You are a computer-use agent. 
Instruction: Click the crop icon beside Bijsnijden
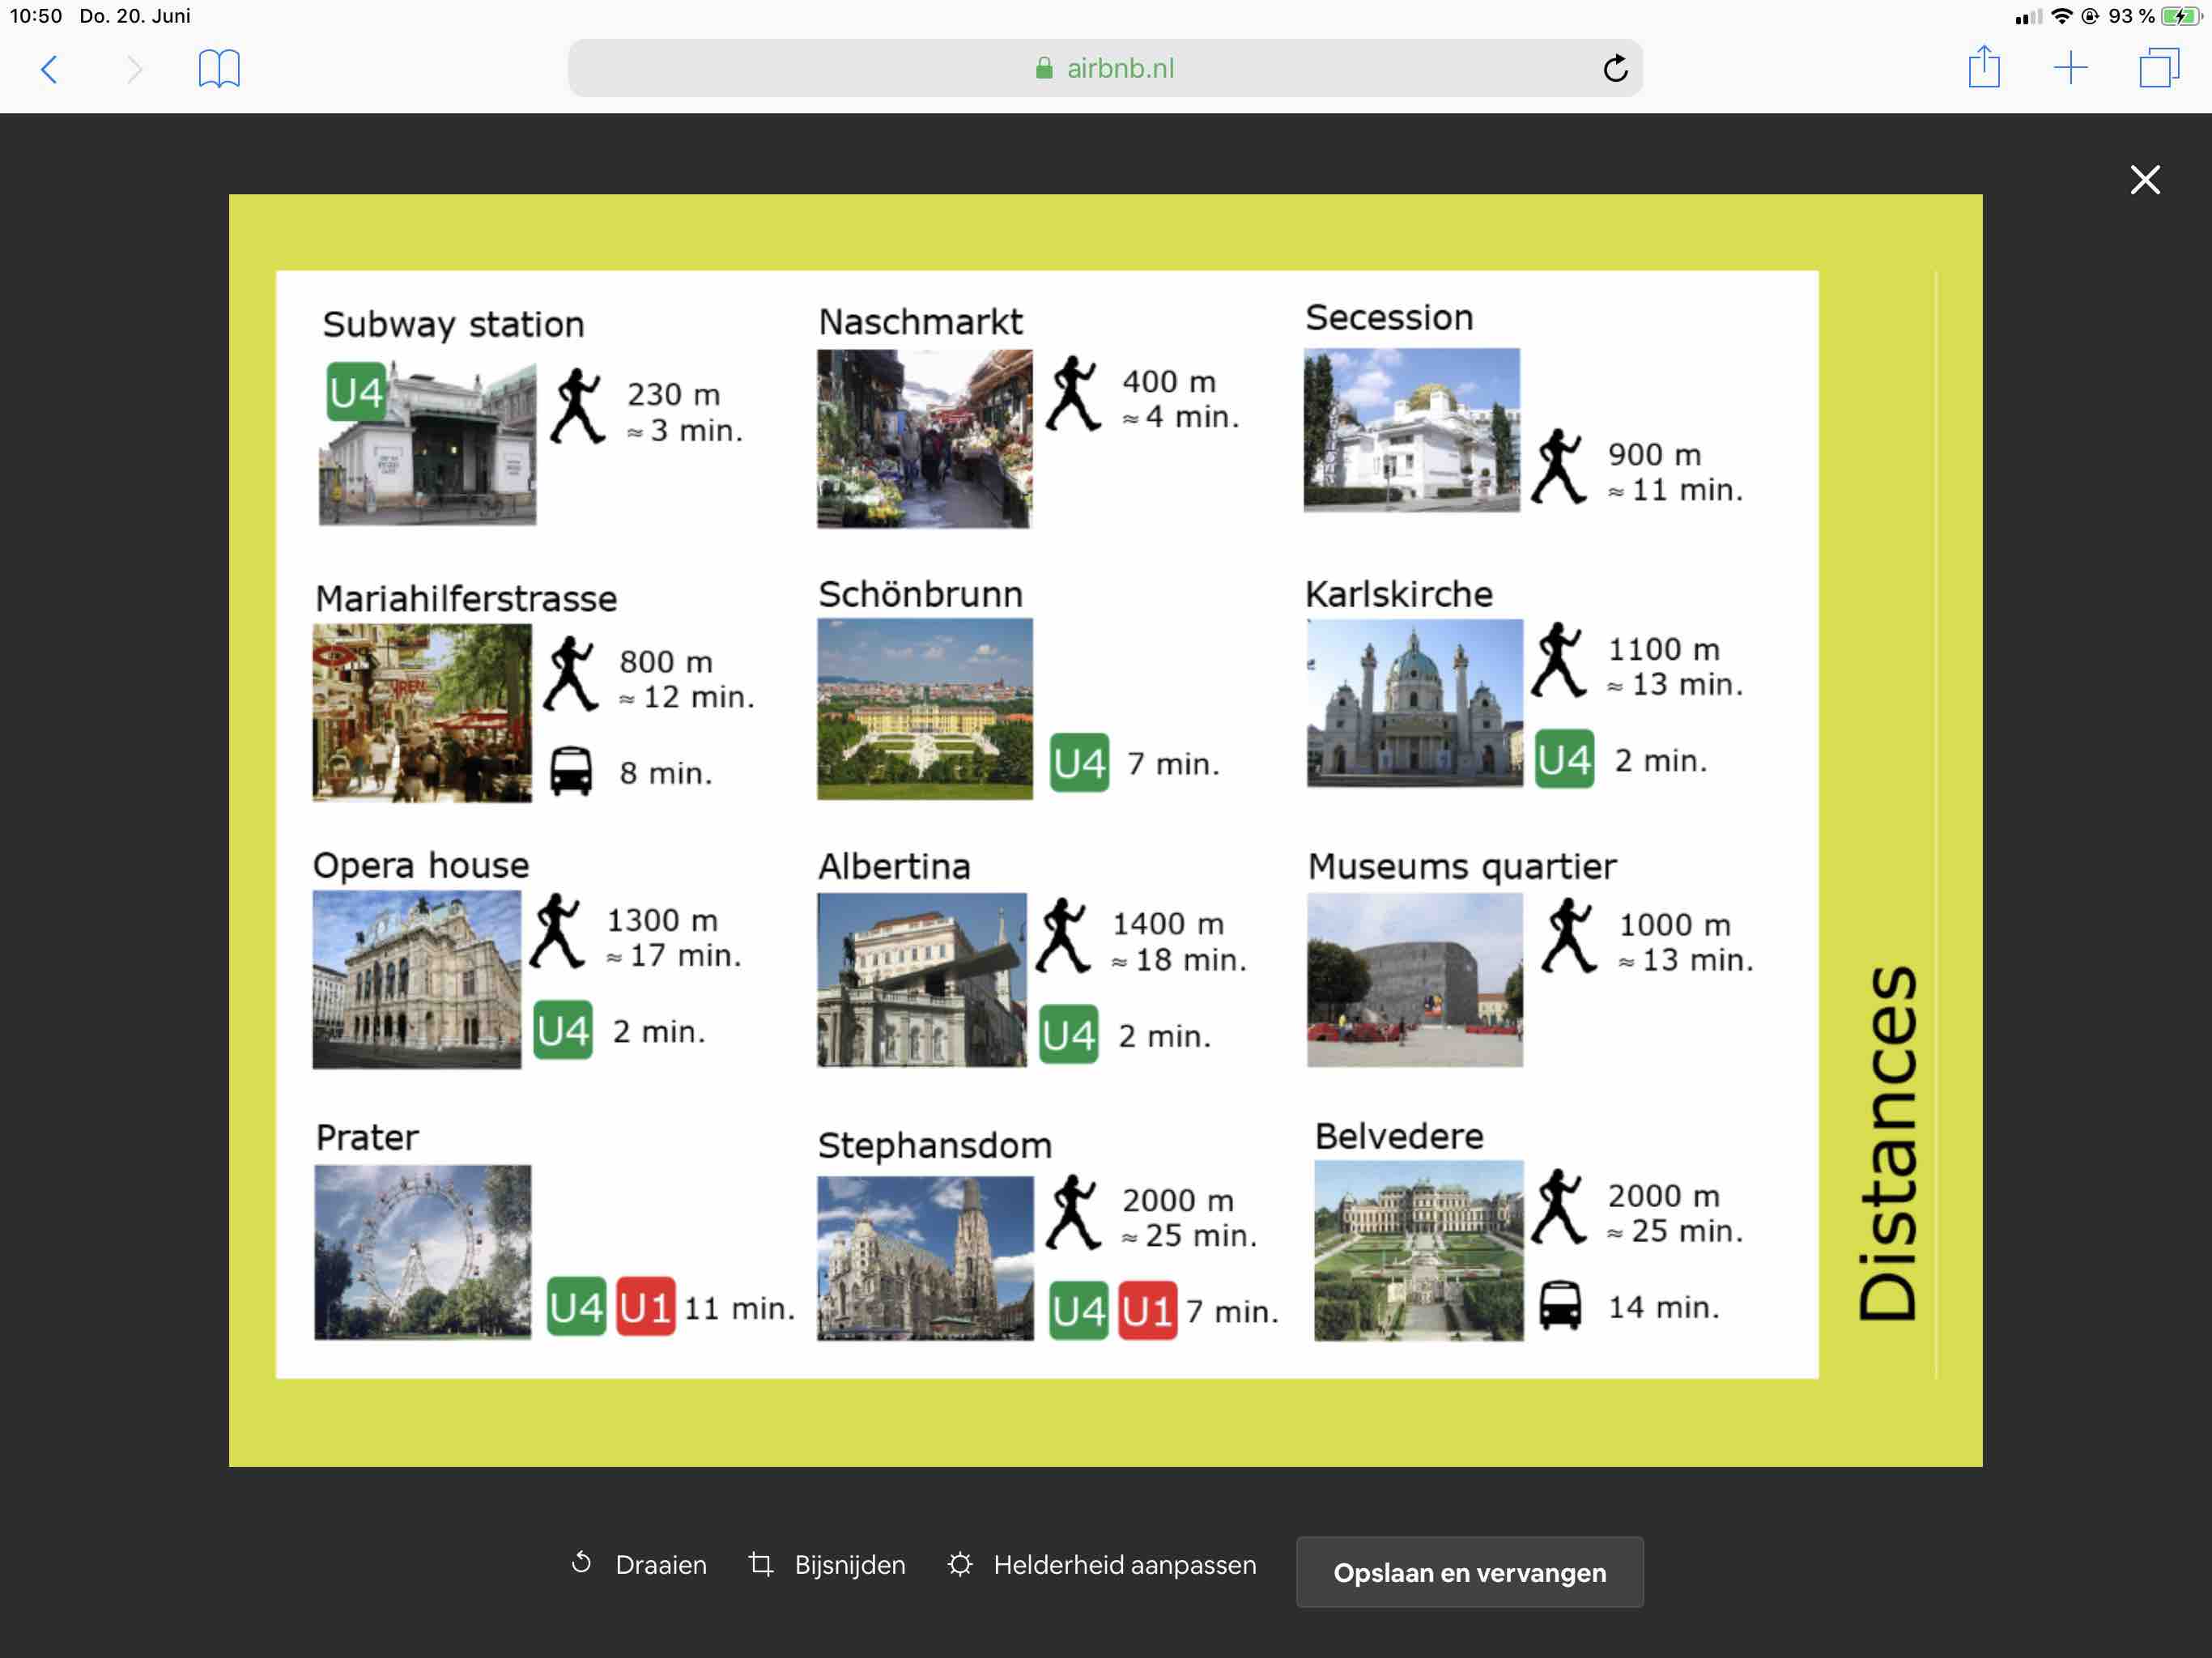pos(761,1563)
